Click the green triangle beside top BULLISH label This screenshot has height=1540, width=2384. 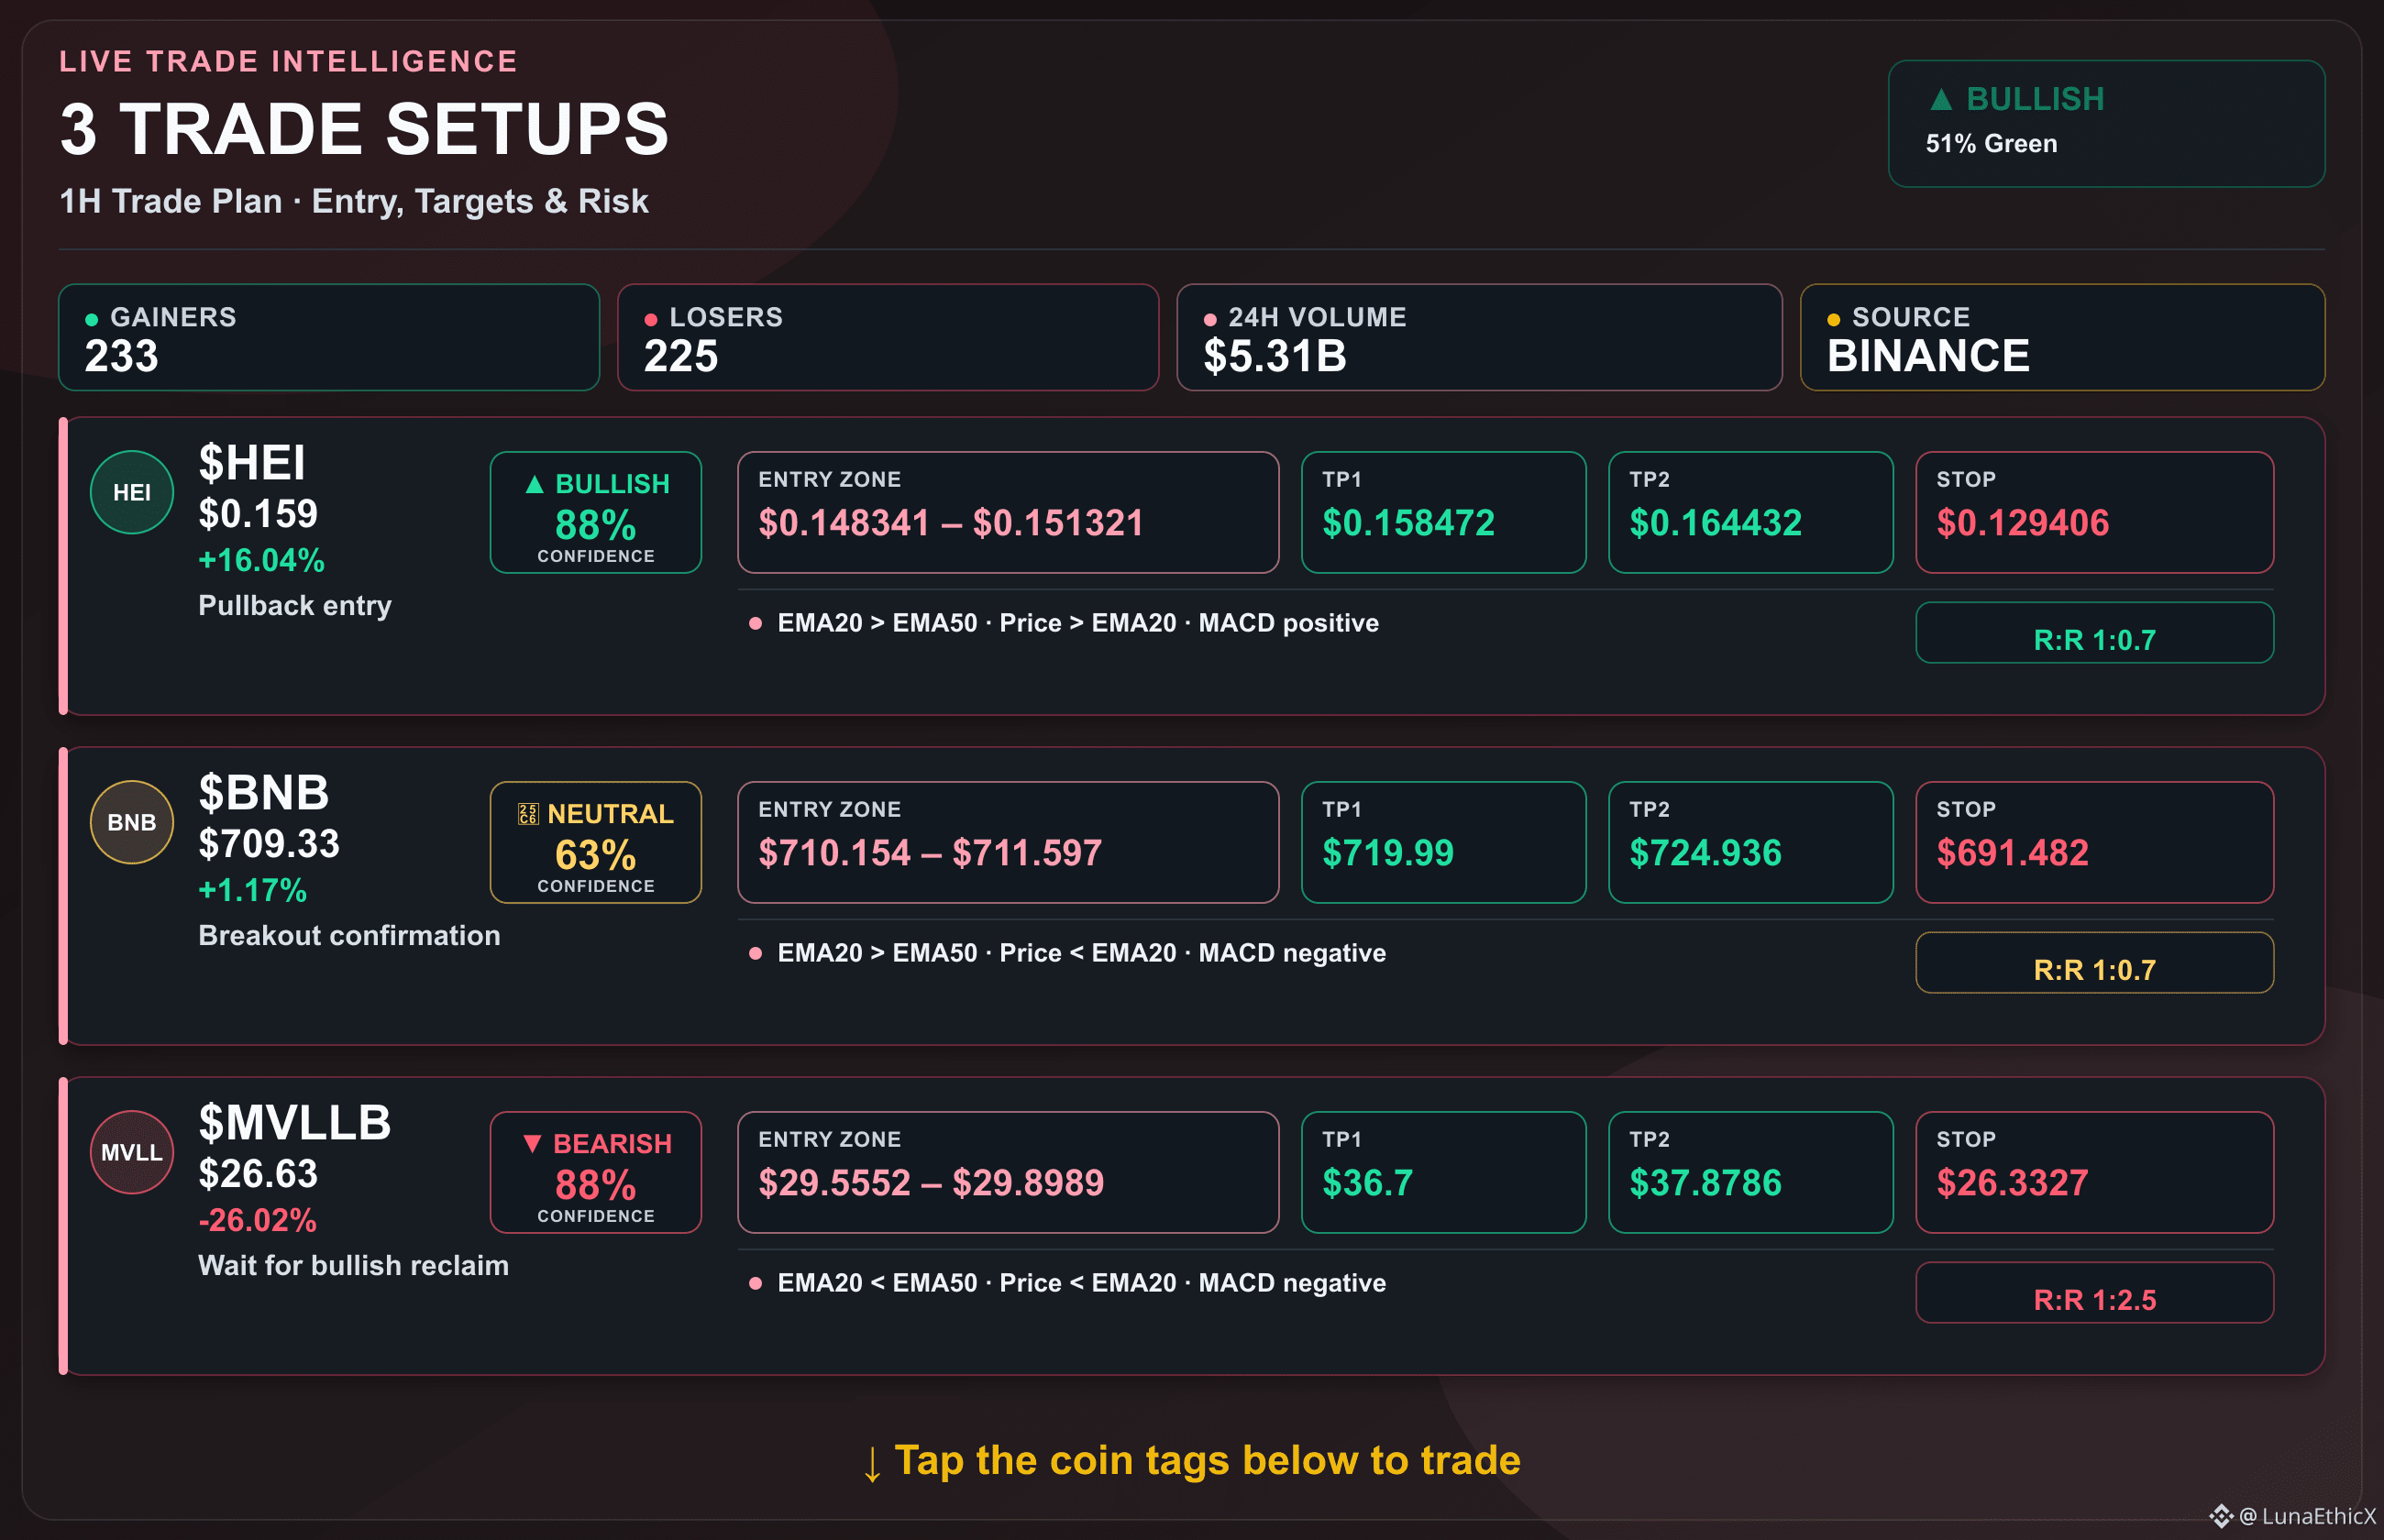tap(1941, 99)
